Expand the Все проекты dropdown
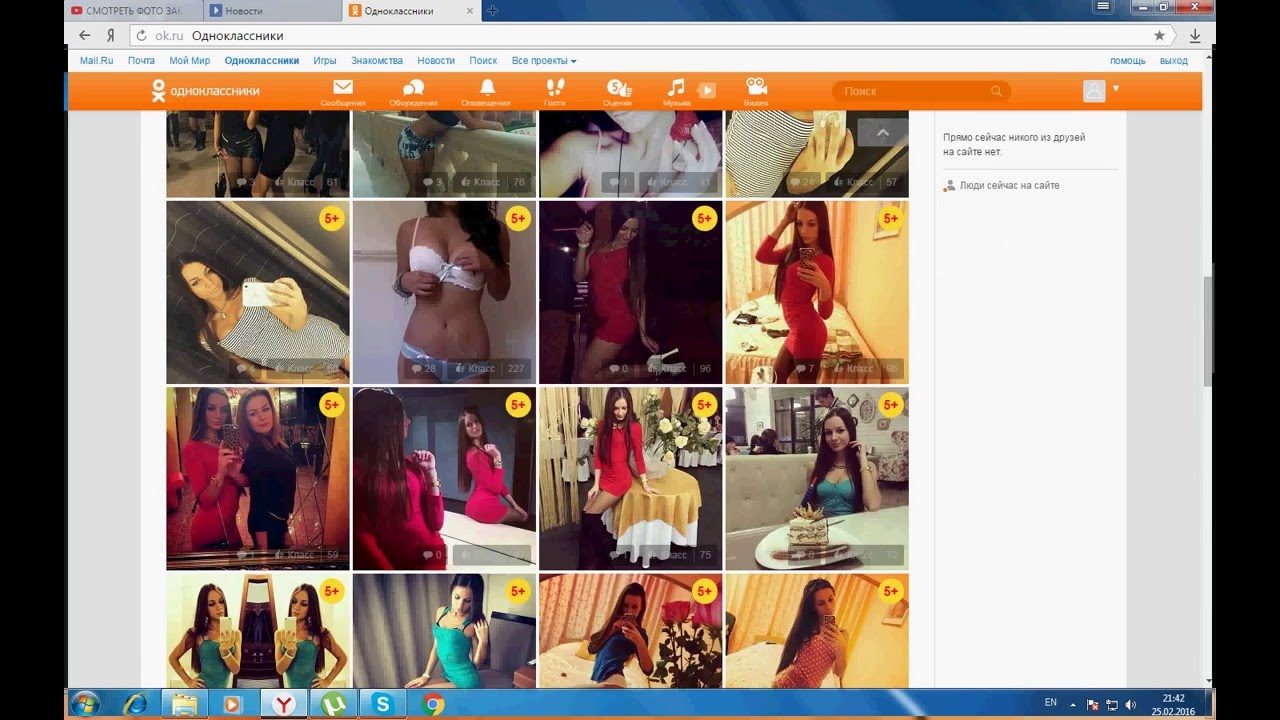The height and width of the screenshot is (720, 1280). (544, 61)
